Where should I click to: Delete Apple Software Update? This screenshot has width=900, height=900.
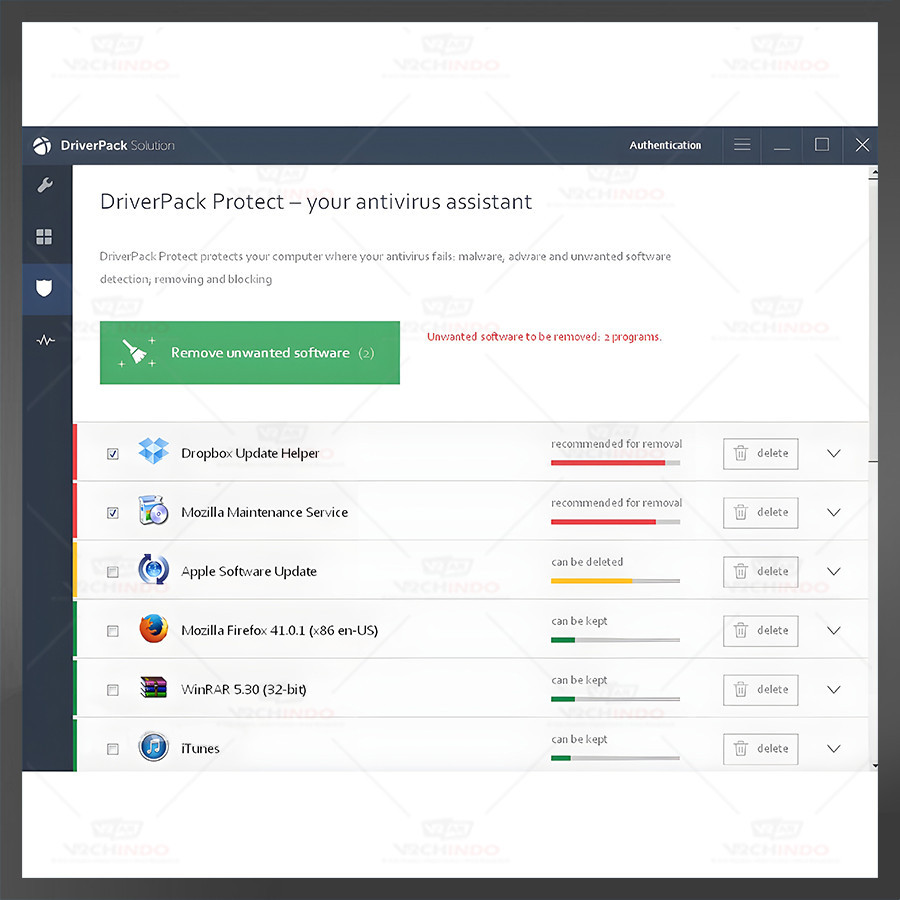coord(761,572)
